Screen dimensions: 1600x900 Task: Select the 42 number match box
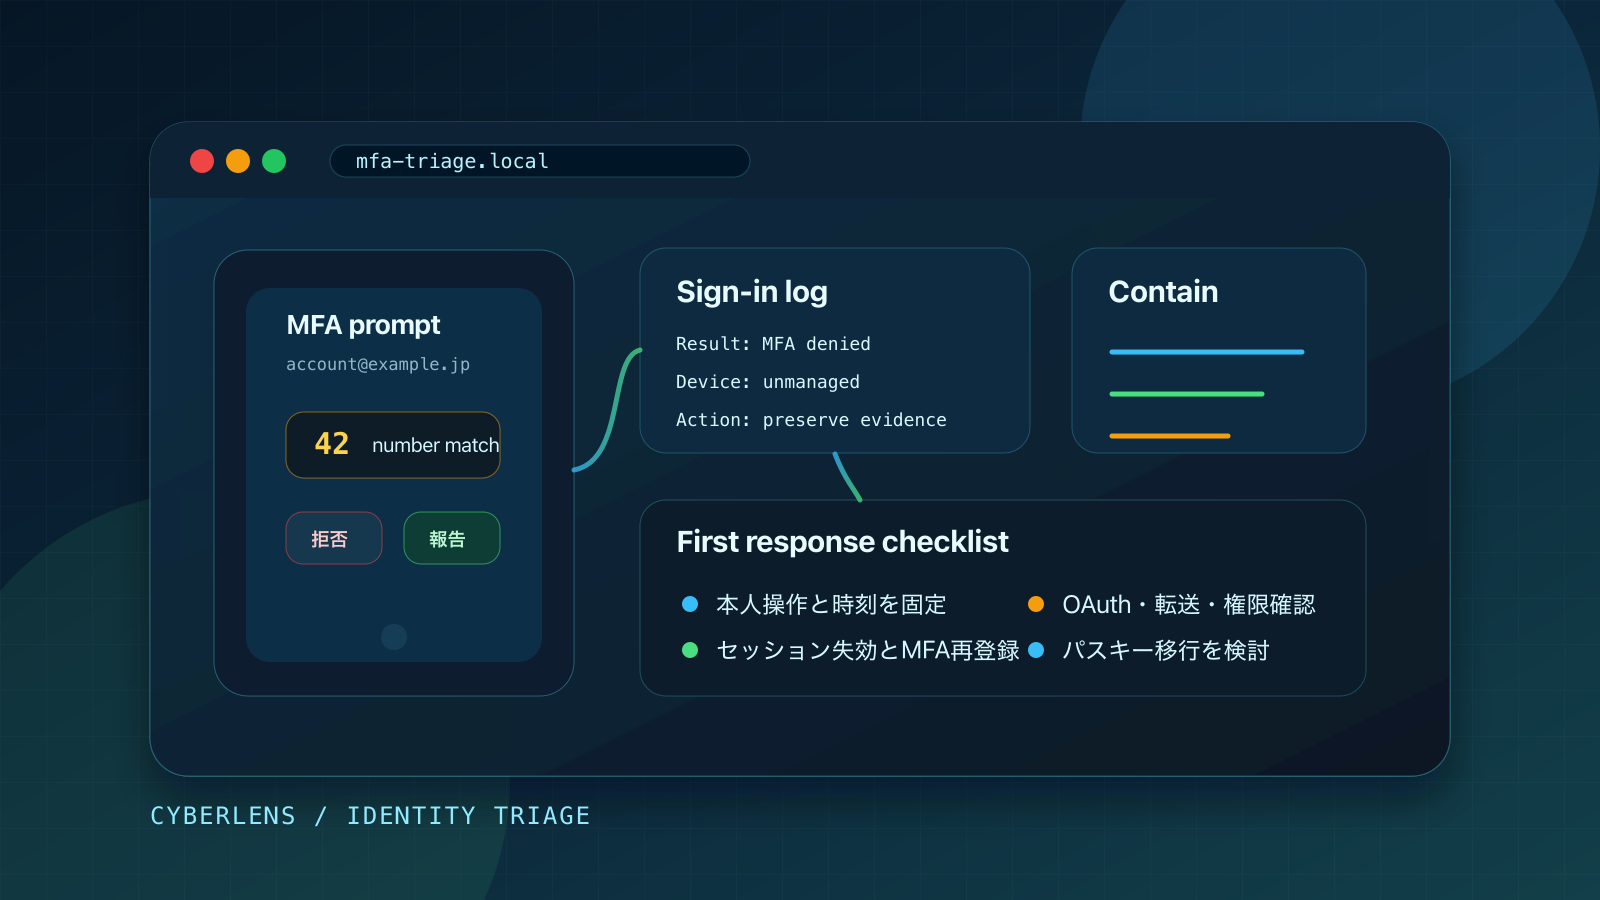pos(393,445)
